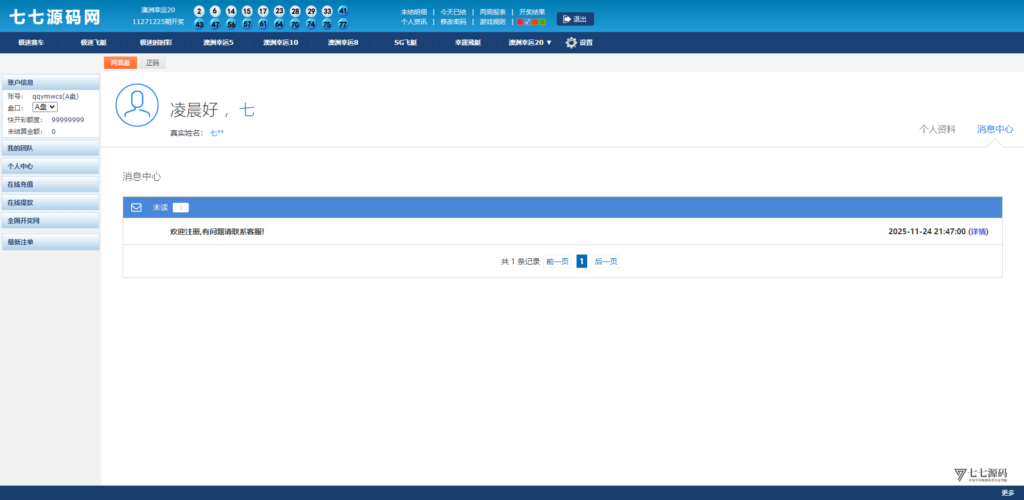
Task: Click the 共 1 条记录 record count
Action: point(520,261)
